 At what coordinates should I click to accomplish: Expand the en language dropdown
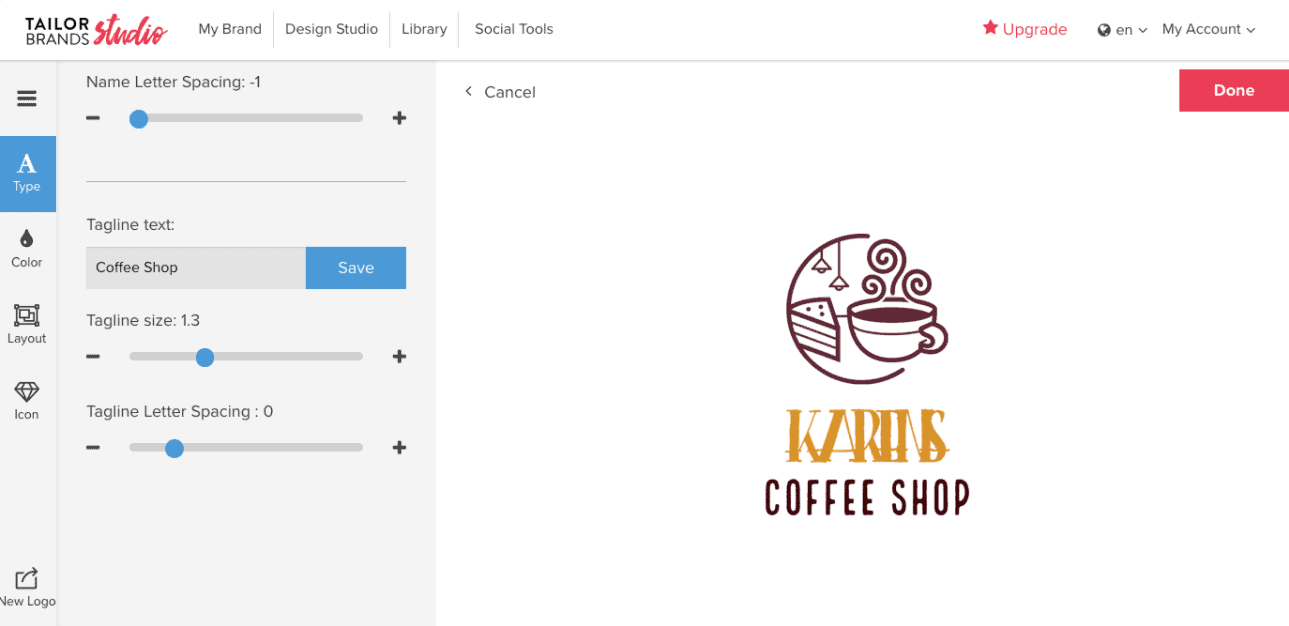(1122, 30)
